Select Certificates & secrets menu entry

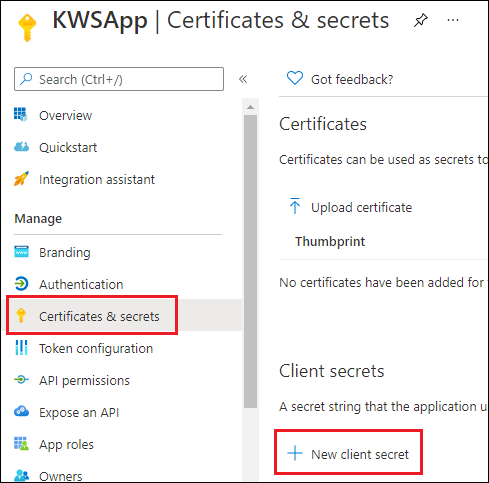pos(92,315)
